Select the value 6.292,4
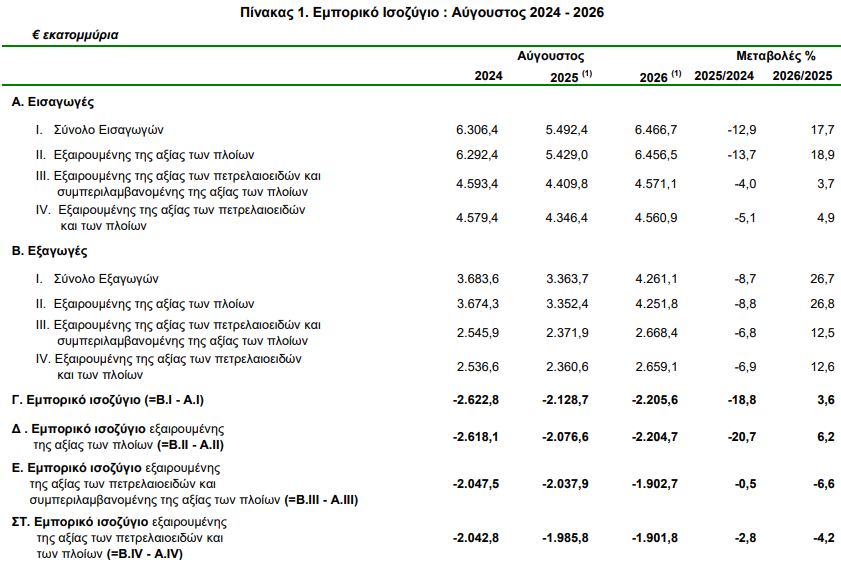The width and height of the screenshot is (841, 562). tap(477, 155)
